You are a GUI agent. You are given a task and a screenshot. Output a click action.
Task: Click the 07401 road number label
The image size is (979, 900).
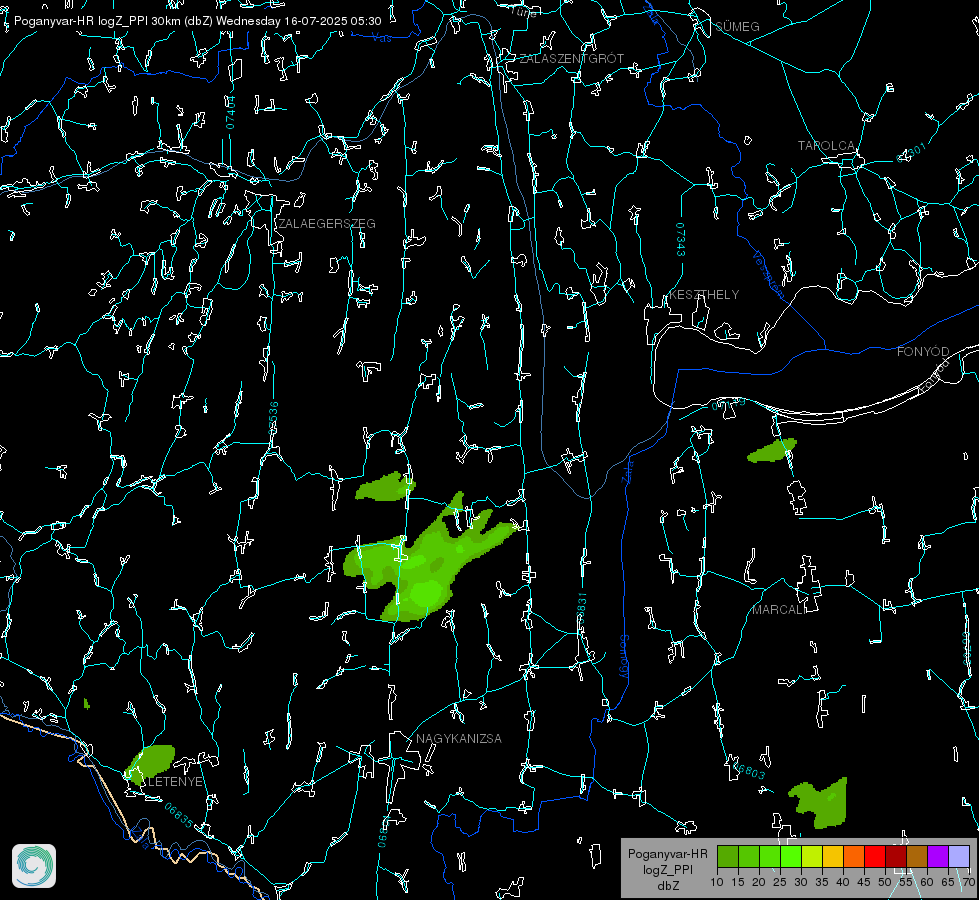pos(230,113)
